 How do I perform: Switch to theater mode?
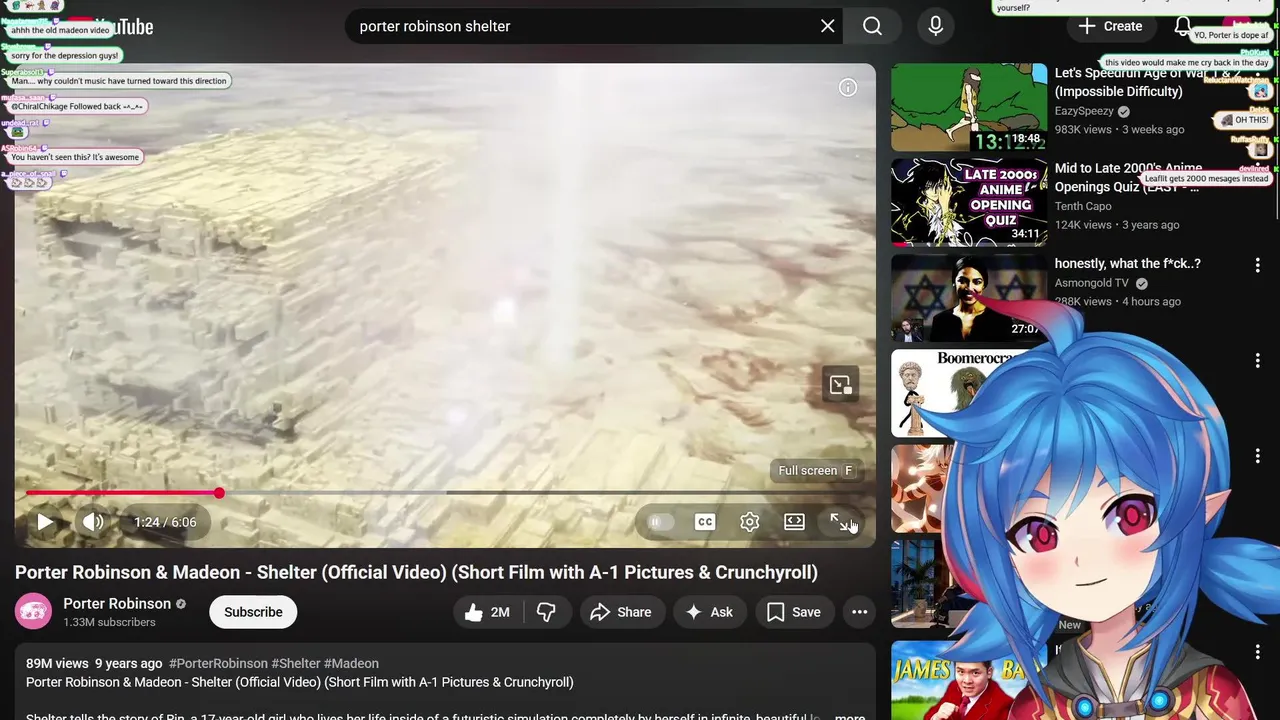(794, 522)
